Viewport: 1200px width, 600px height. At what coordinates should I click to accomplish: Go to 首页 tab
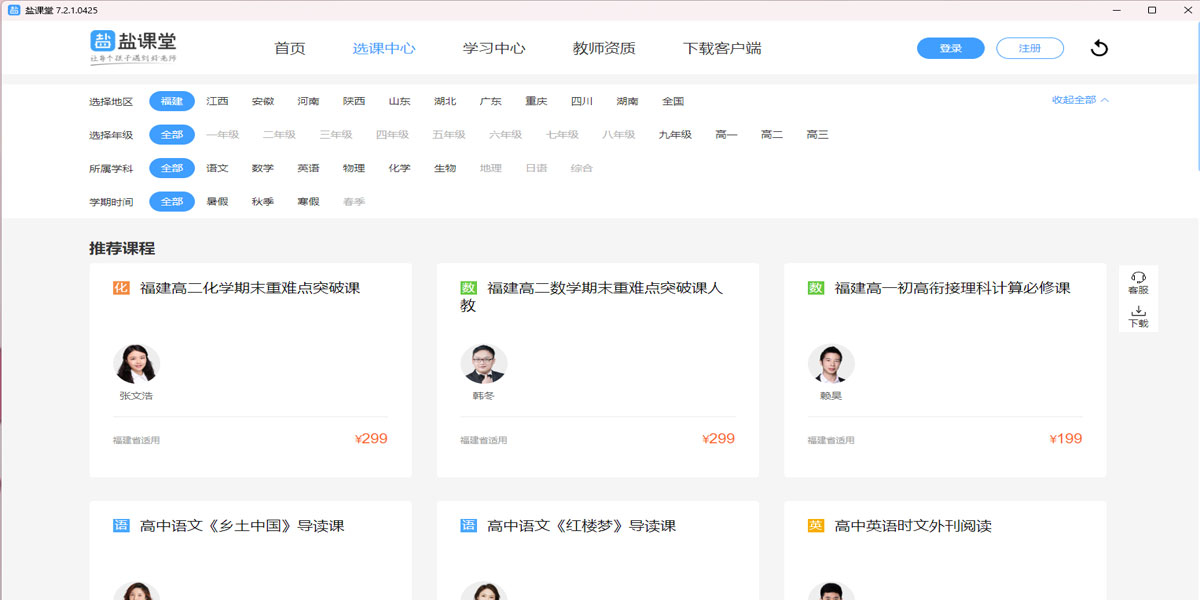pyautogui.click(x=290, y=48)
